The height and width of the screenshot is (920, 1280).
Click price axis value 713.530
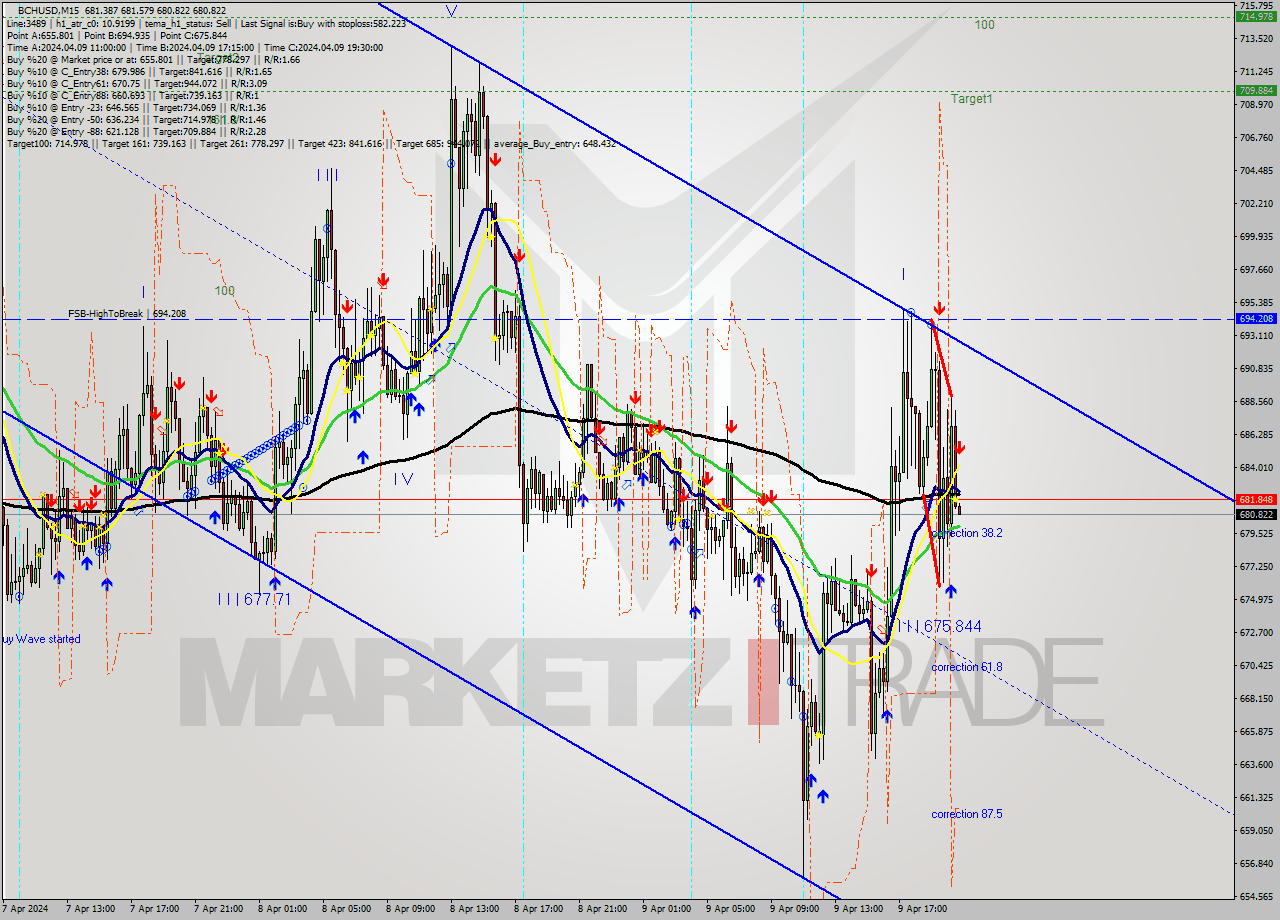(1256, 38)
